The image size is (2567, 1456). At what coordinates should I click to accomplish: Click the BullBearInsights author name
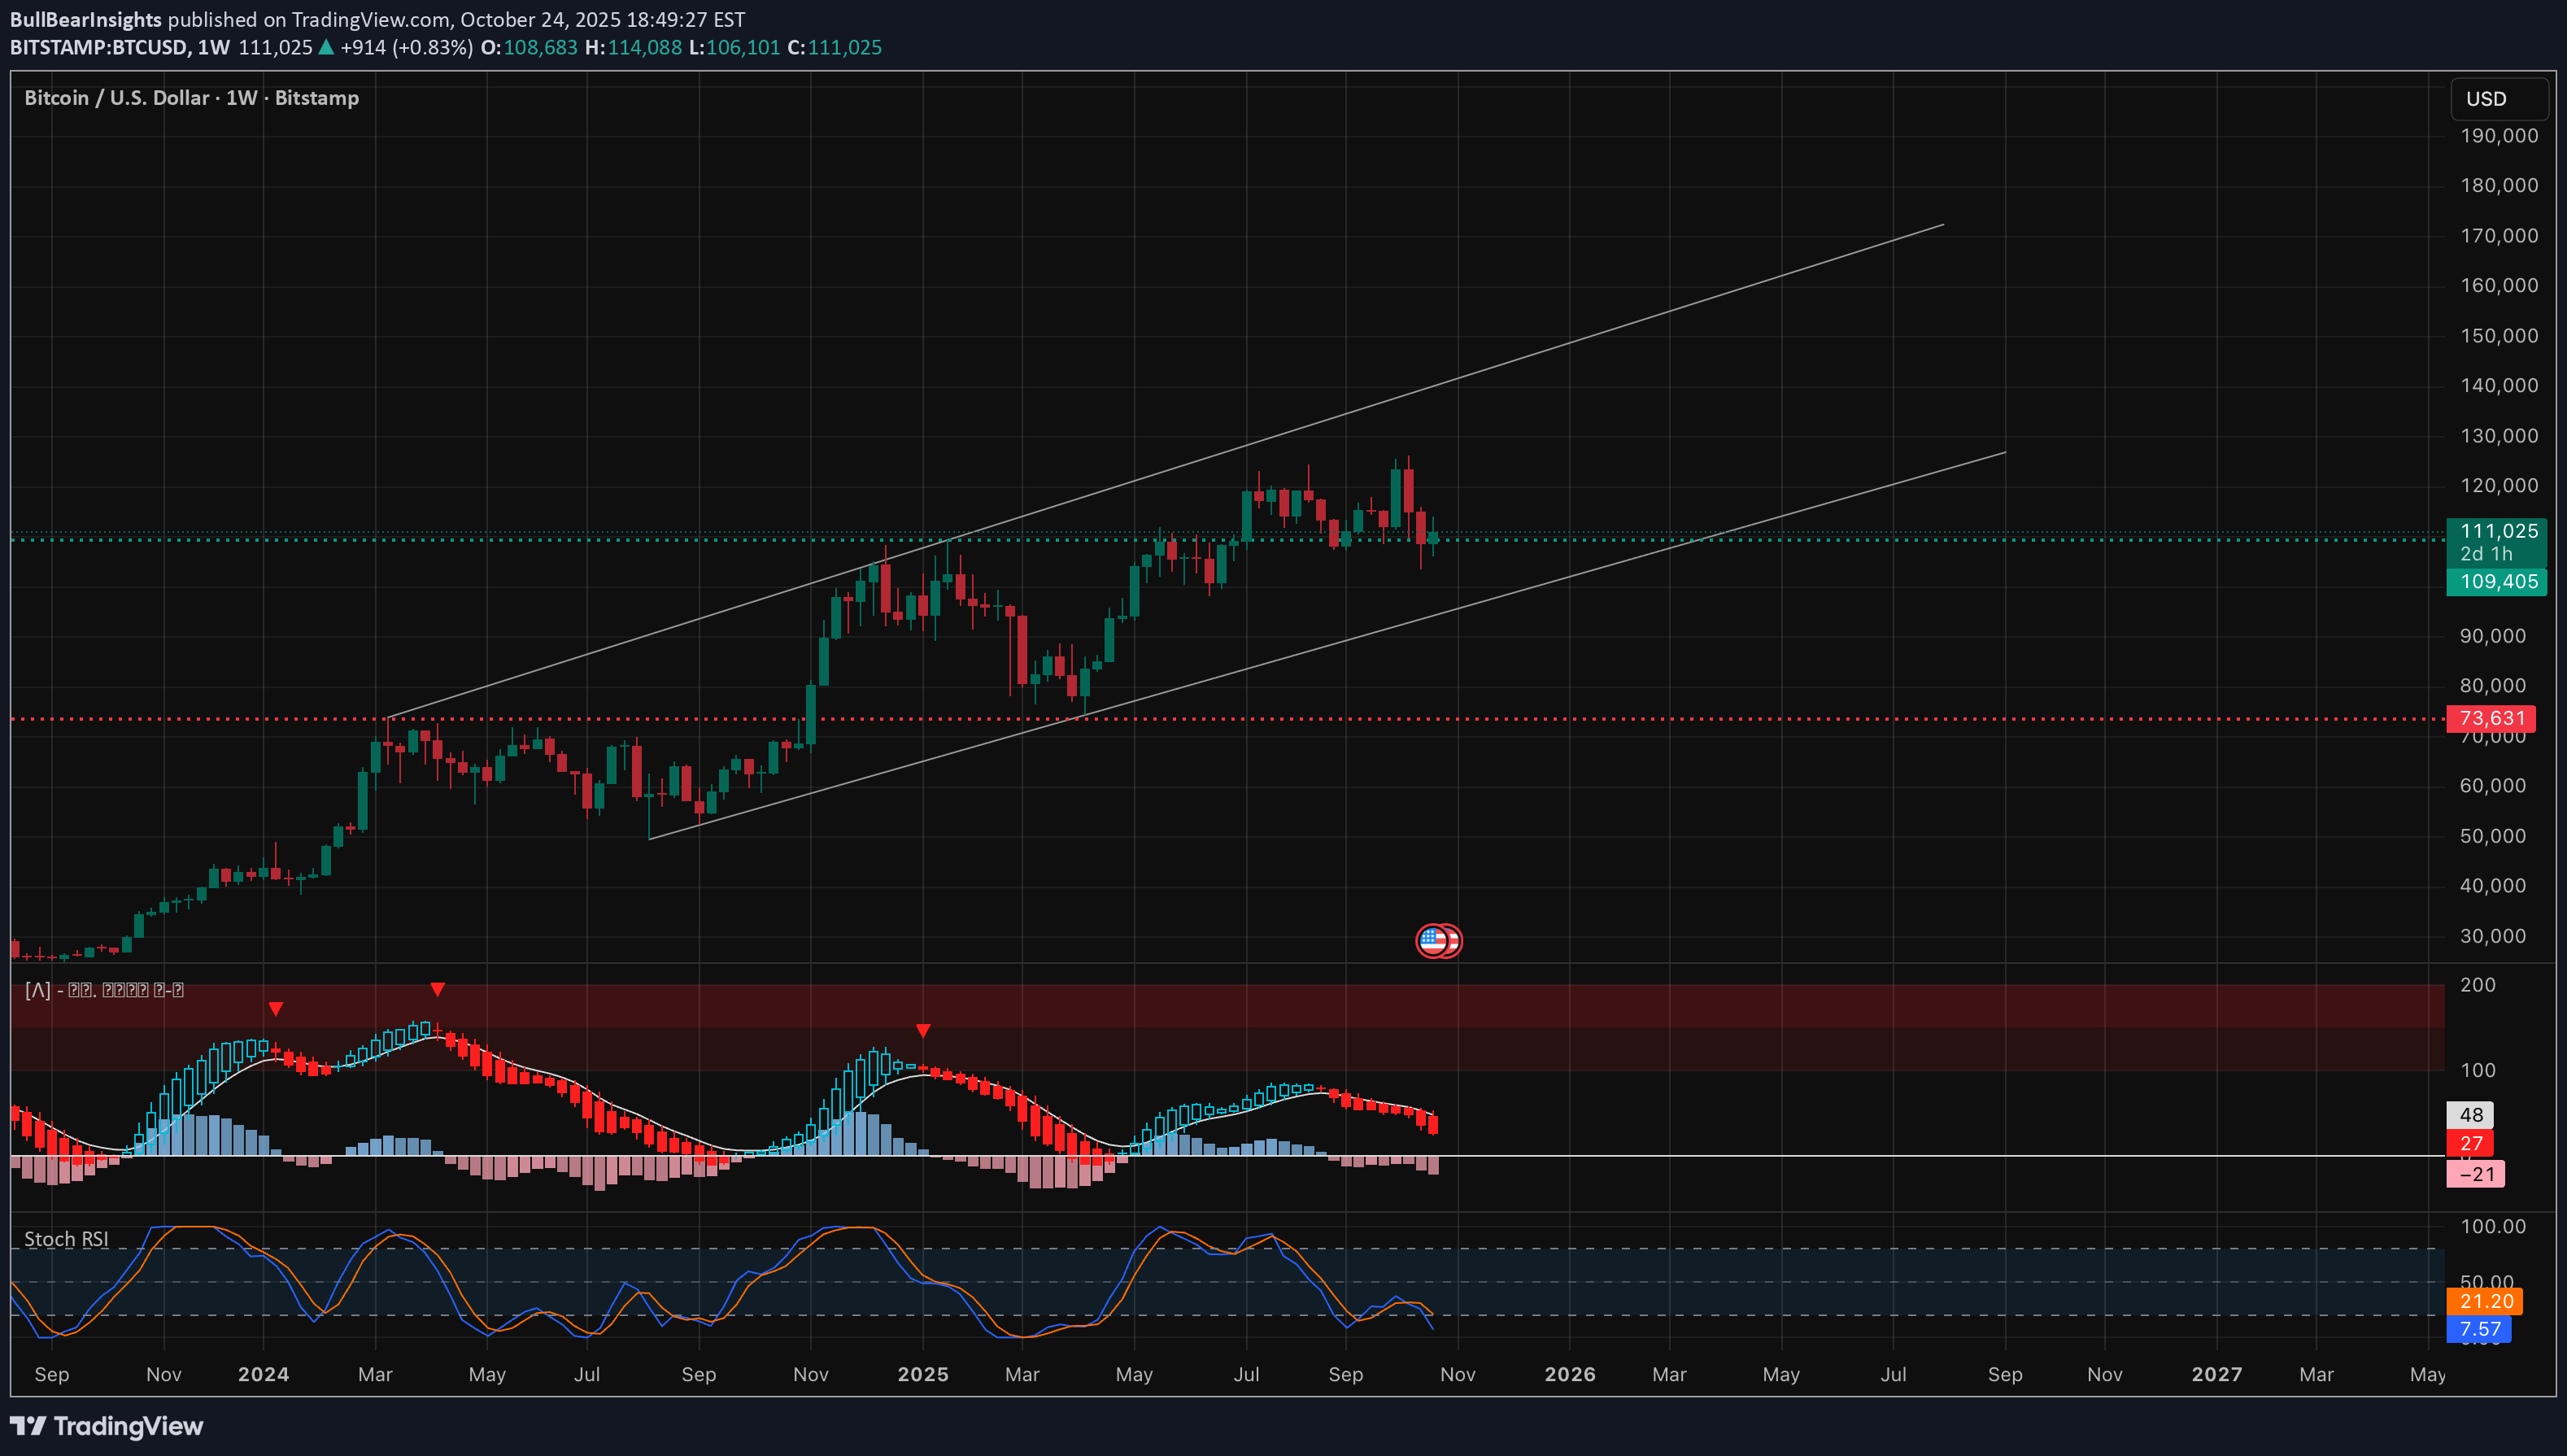(86, 19)
